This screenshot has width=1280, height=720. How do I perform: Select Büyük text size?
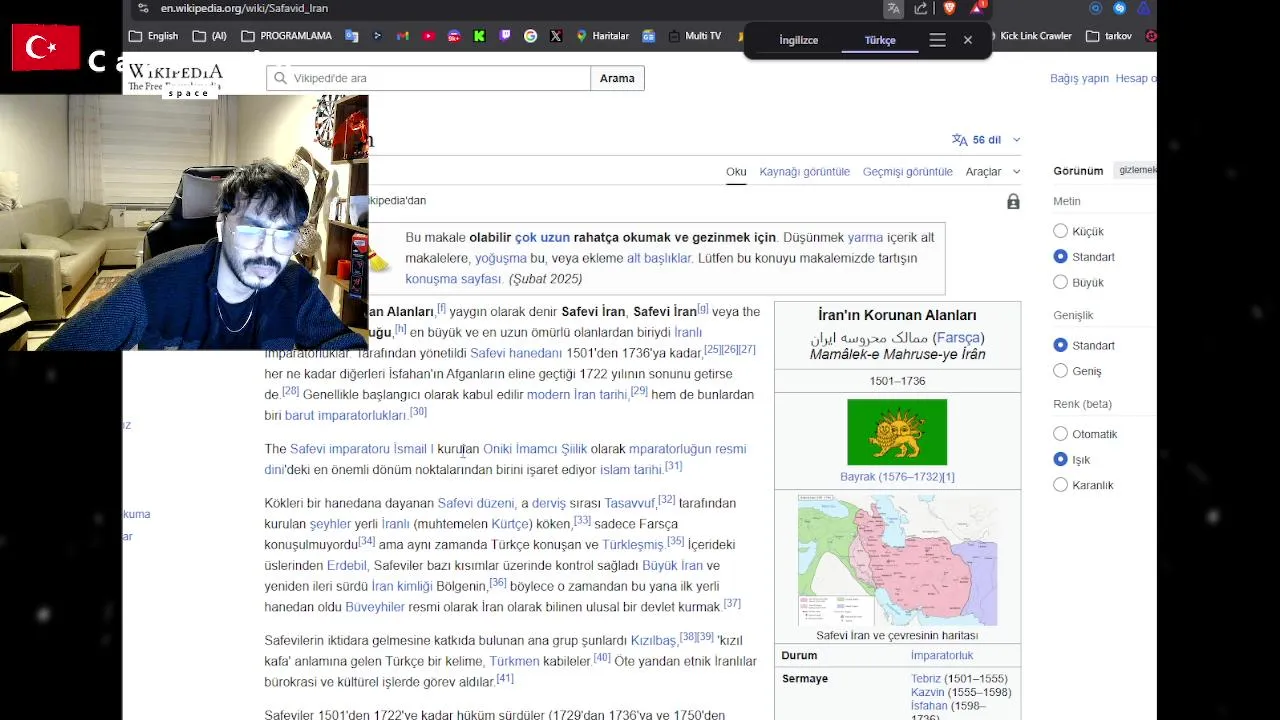pyautogui.click(x=1061, y=282)
